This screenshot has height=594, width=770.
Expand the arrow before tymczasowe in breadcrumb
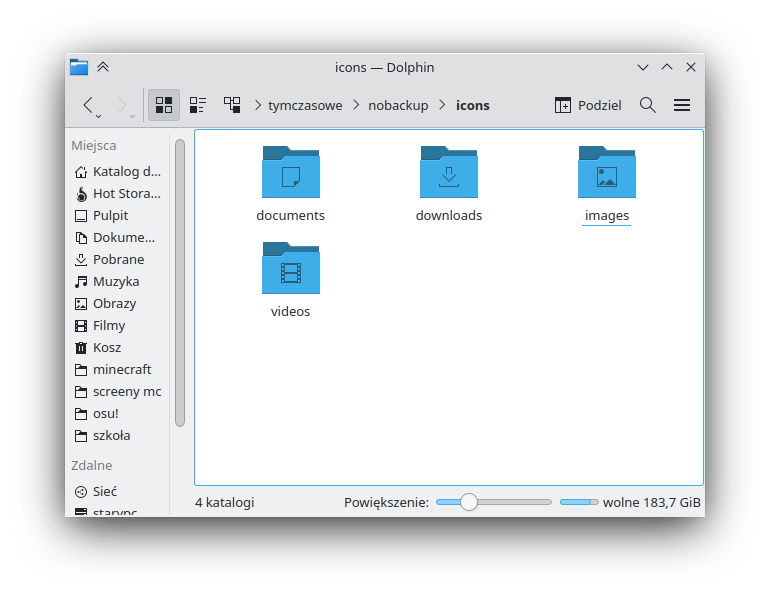point(258,105)
